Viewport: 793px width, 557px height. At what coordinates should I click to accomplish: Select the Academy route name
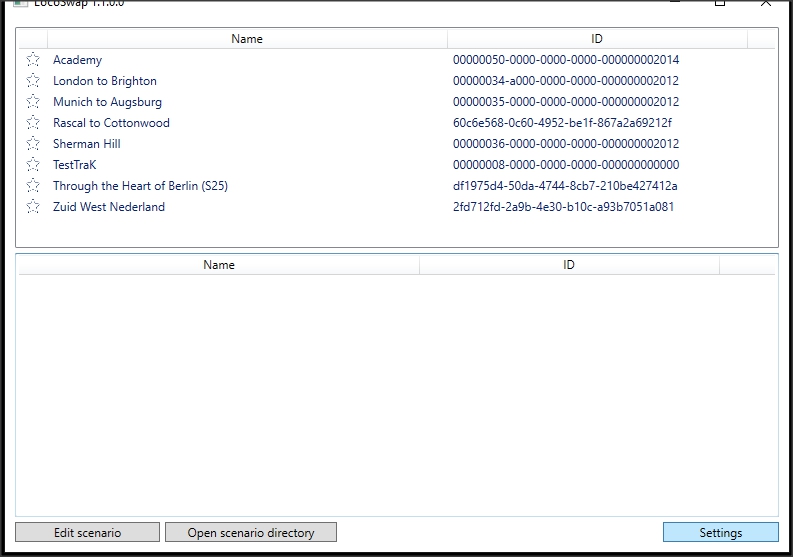pyautogui.click(x=78, y=60)
